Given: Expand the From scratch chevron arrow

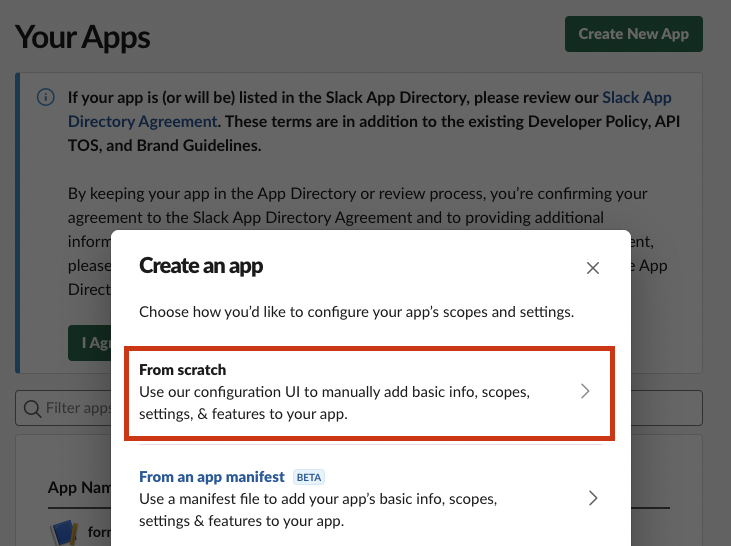Looking at the screenshot, I should 585,391.
